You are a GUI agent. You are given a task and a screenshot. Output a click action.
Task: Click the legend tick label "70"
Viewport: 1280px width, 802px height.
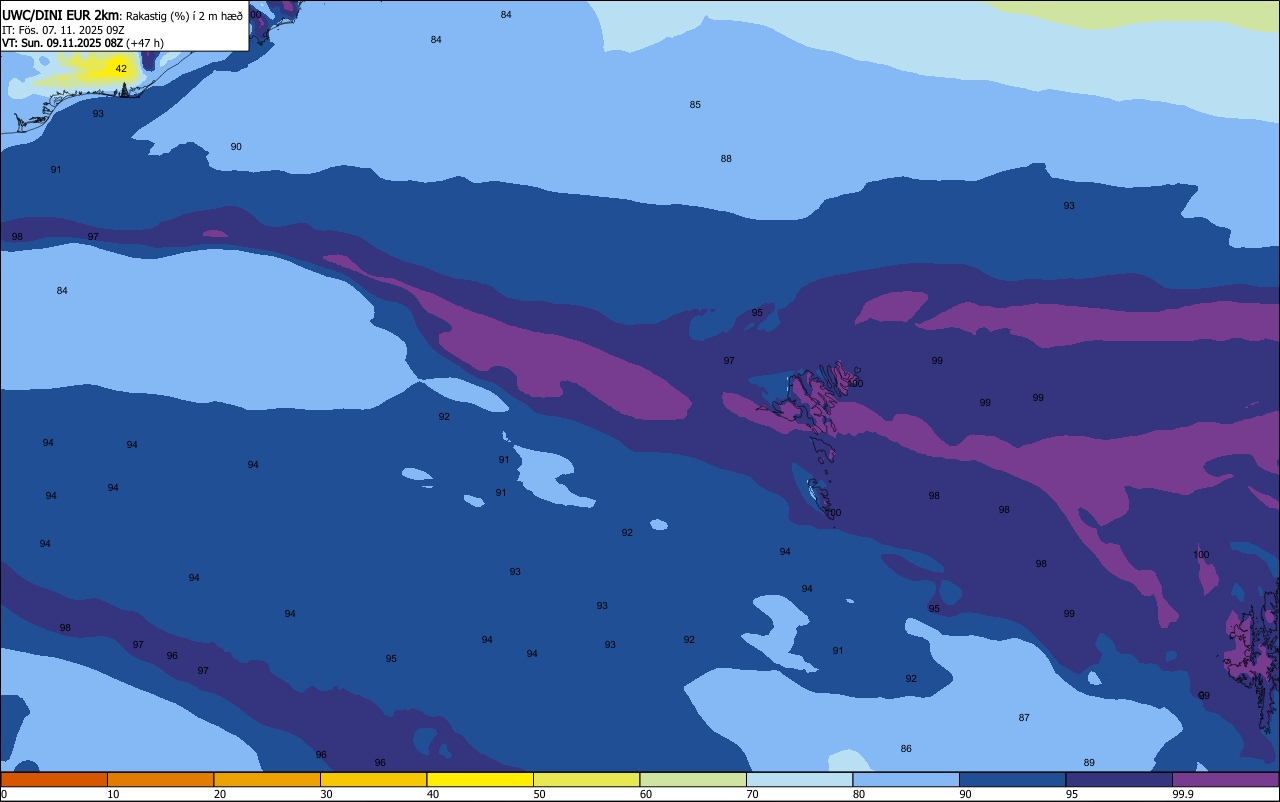752,794
